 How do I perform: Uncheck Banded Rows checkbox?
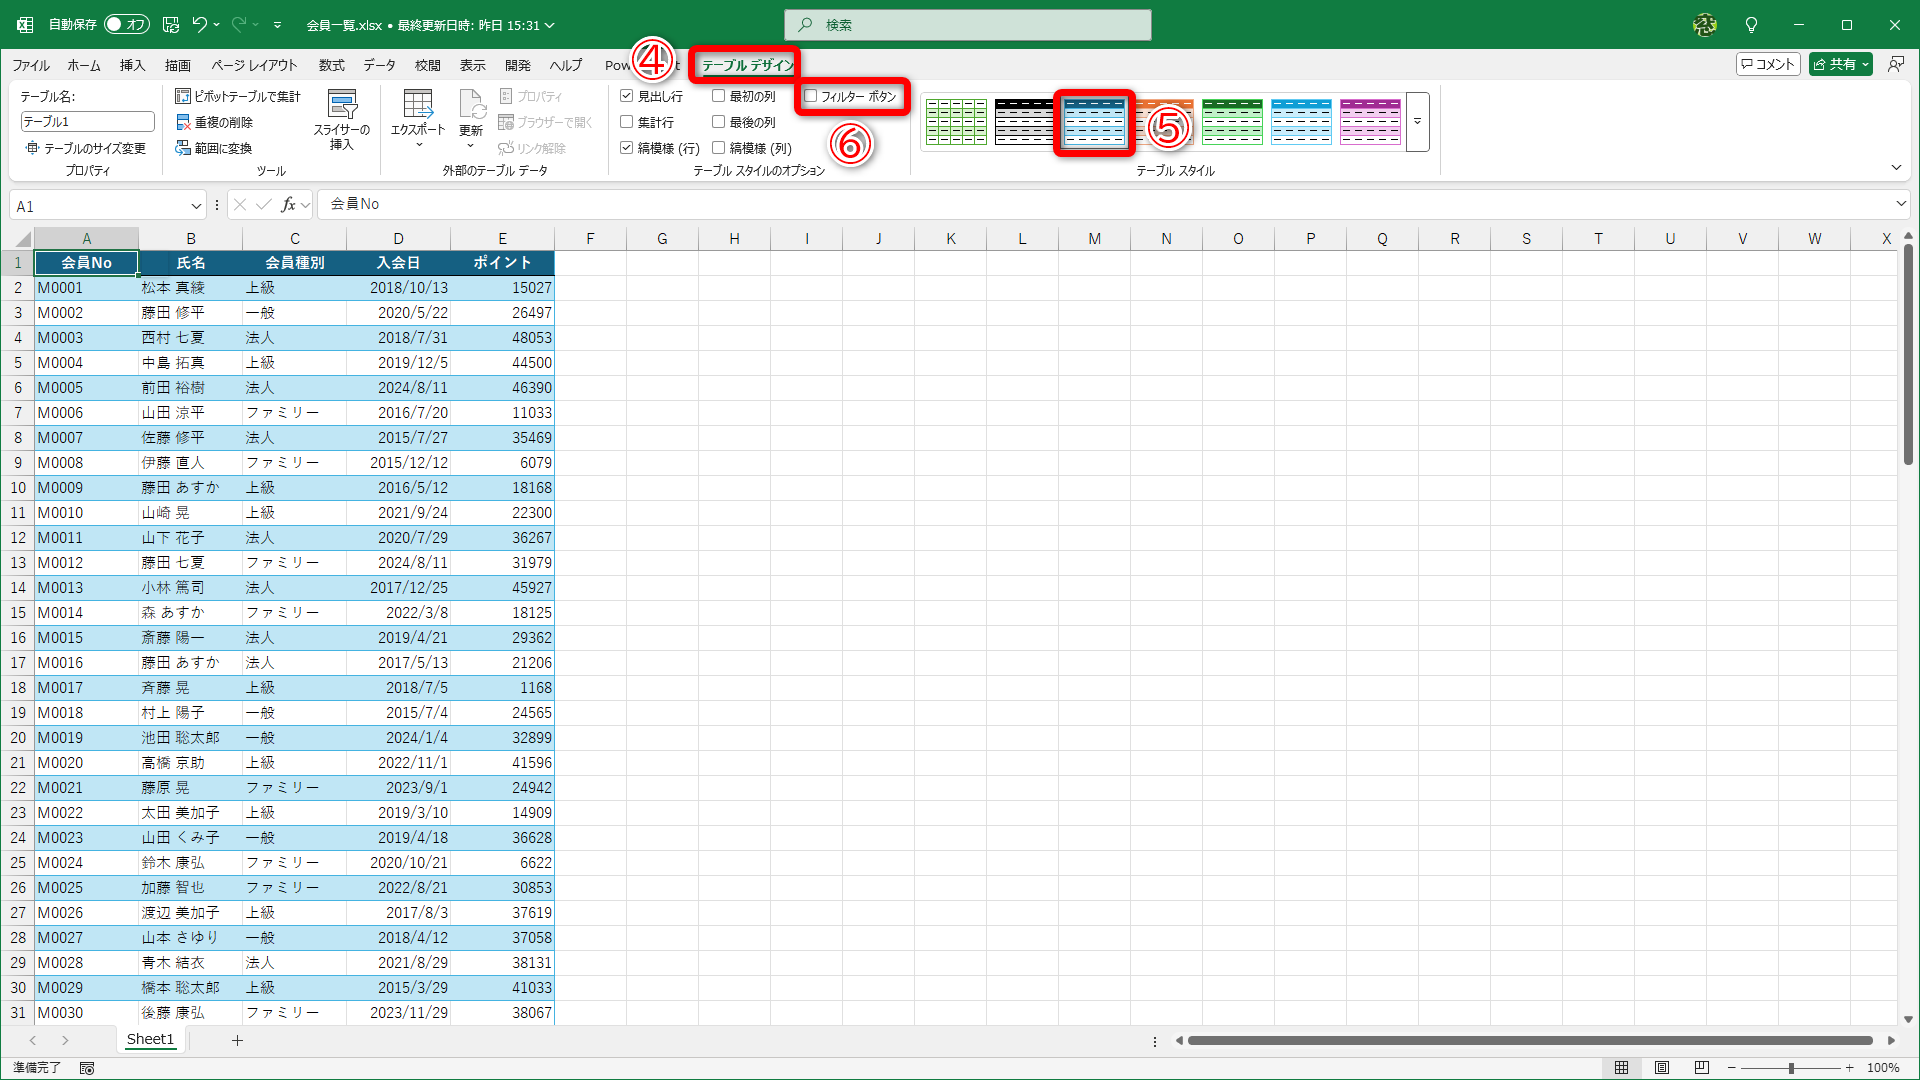(627, 148)
